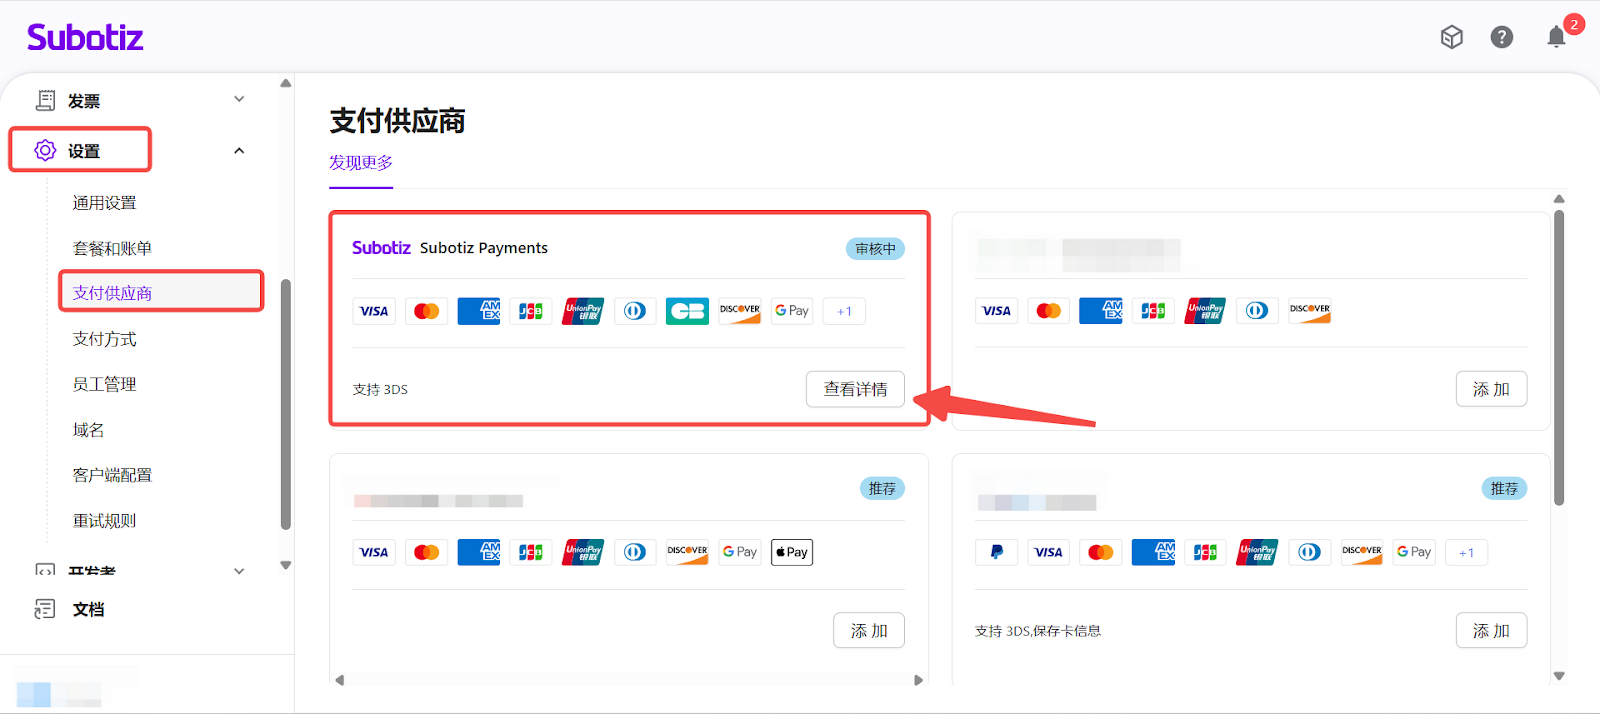
Task: Click the Apple Pay icon in third card
Action: (x=791, y=552)
